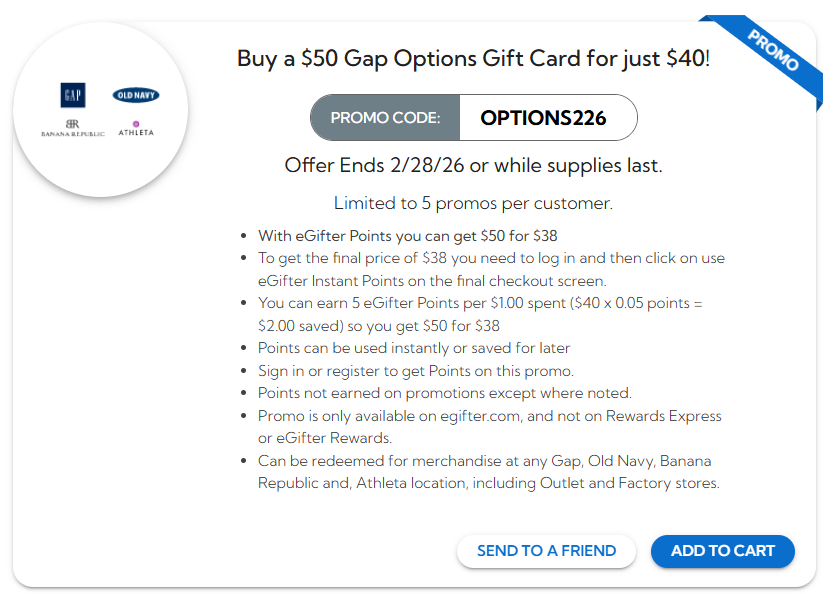Click the $50 Gap Options Gift Card headline
The width and height of the screenshot is (839, 594).
[473, 58]
